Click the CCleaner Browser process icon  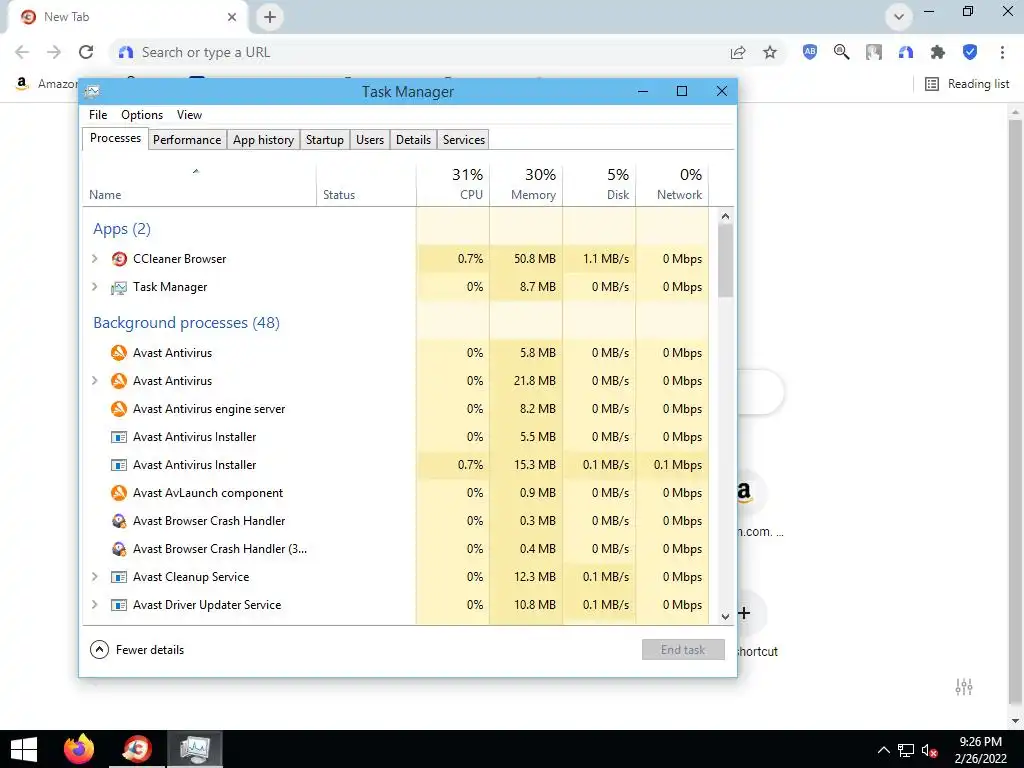coord(119,259)
